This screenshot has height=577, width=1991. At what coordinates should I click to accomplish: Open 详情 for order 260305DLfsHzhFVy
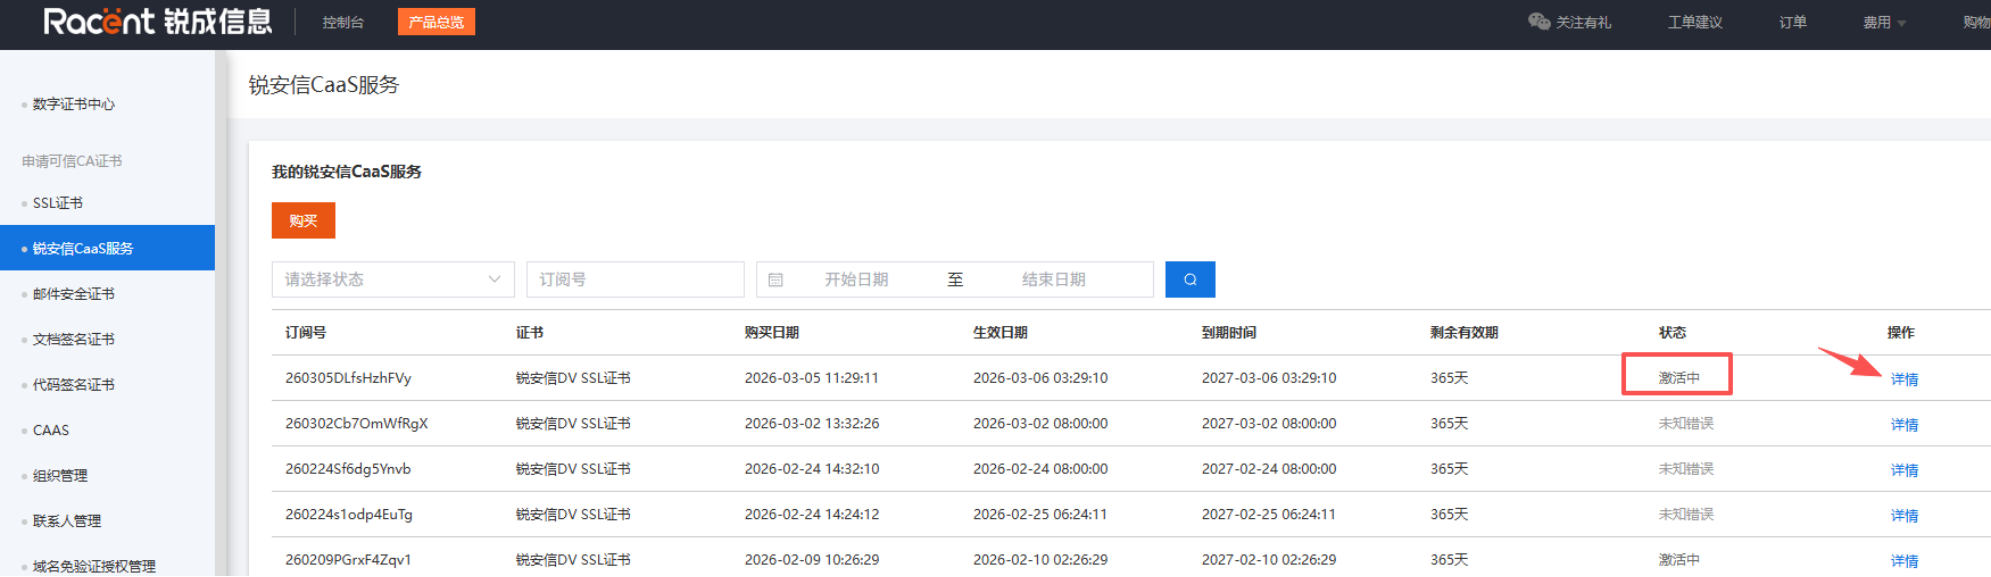click(1904, 379)
